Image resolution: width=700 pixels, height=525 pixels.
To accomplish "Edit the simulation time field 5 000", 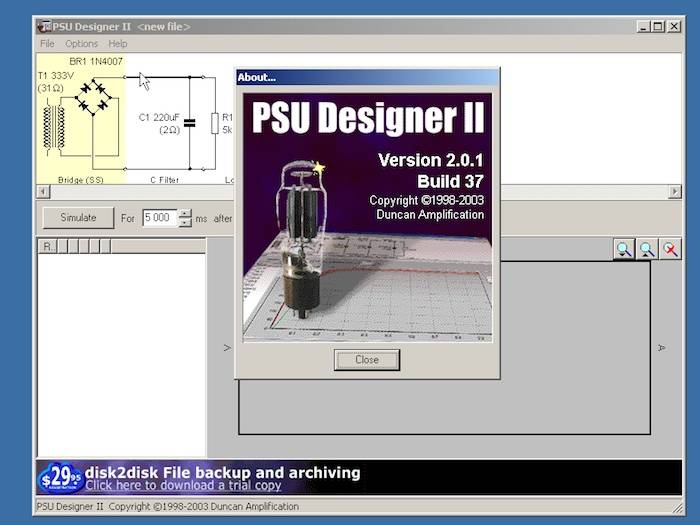I will point(160,218).
